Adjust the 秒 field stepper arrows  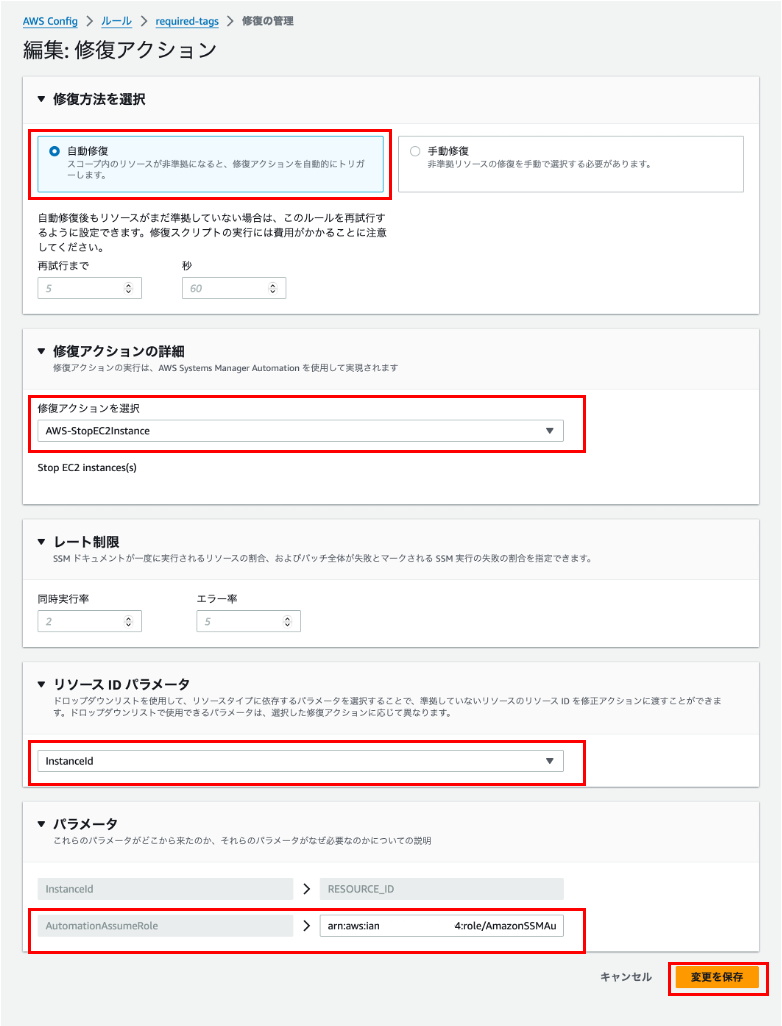(x=273, y=288)
